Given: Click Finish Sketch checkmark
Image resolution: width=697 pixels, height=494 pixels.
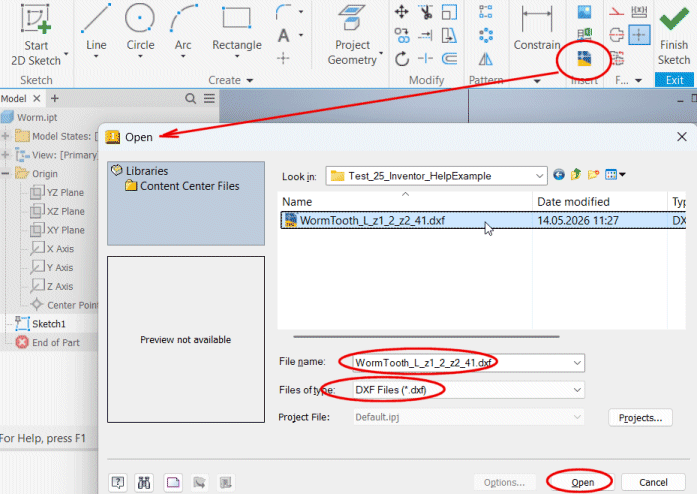Looking at the screenshot, I should tap(674, 35).
